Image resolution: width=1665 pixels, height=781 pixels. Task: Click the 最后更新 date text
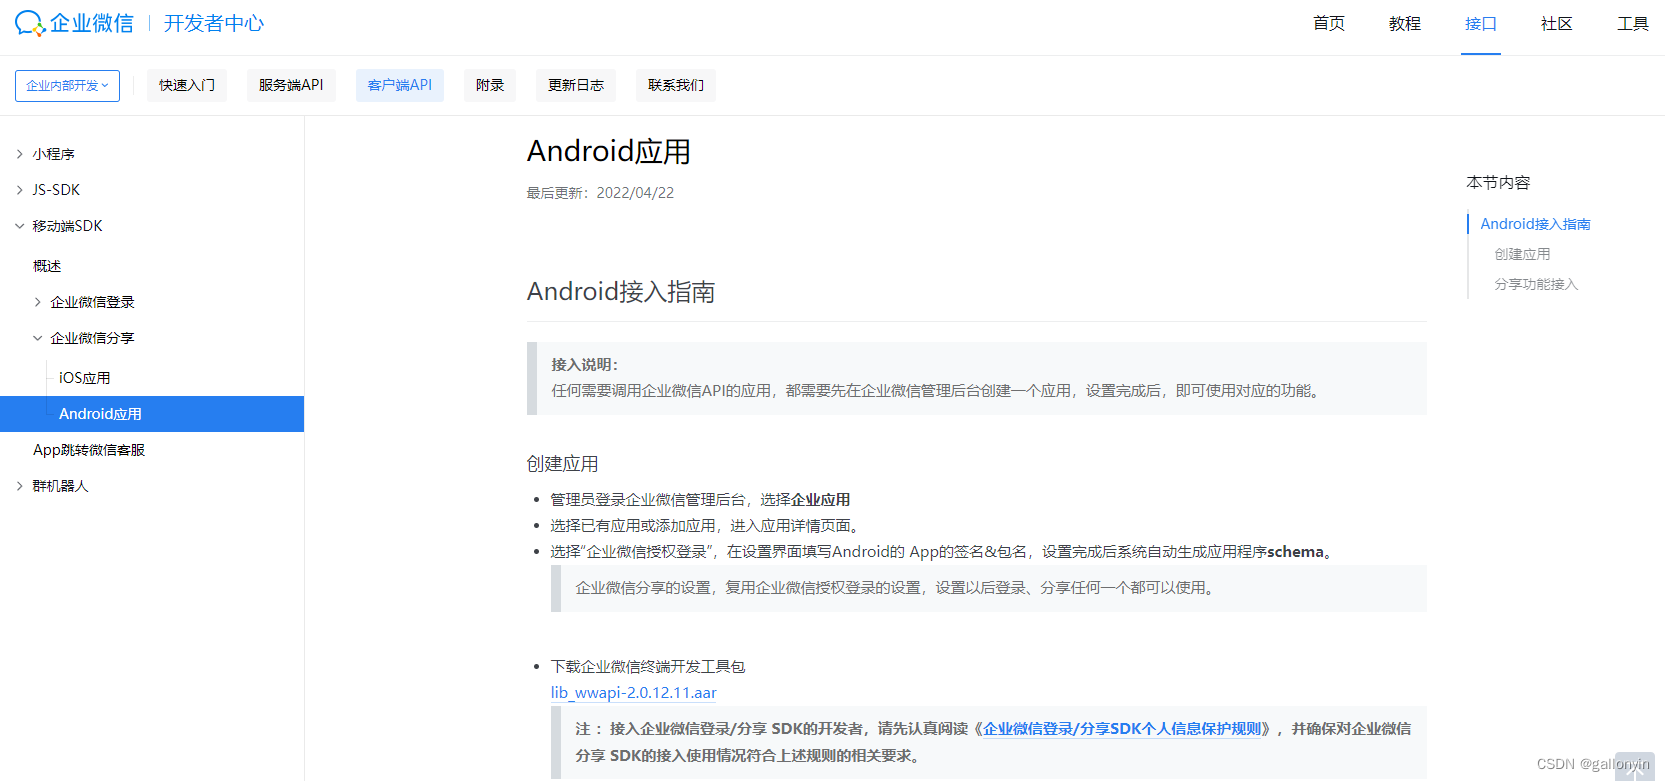coord(600,193)
